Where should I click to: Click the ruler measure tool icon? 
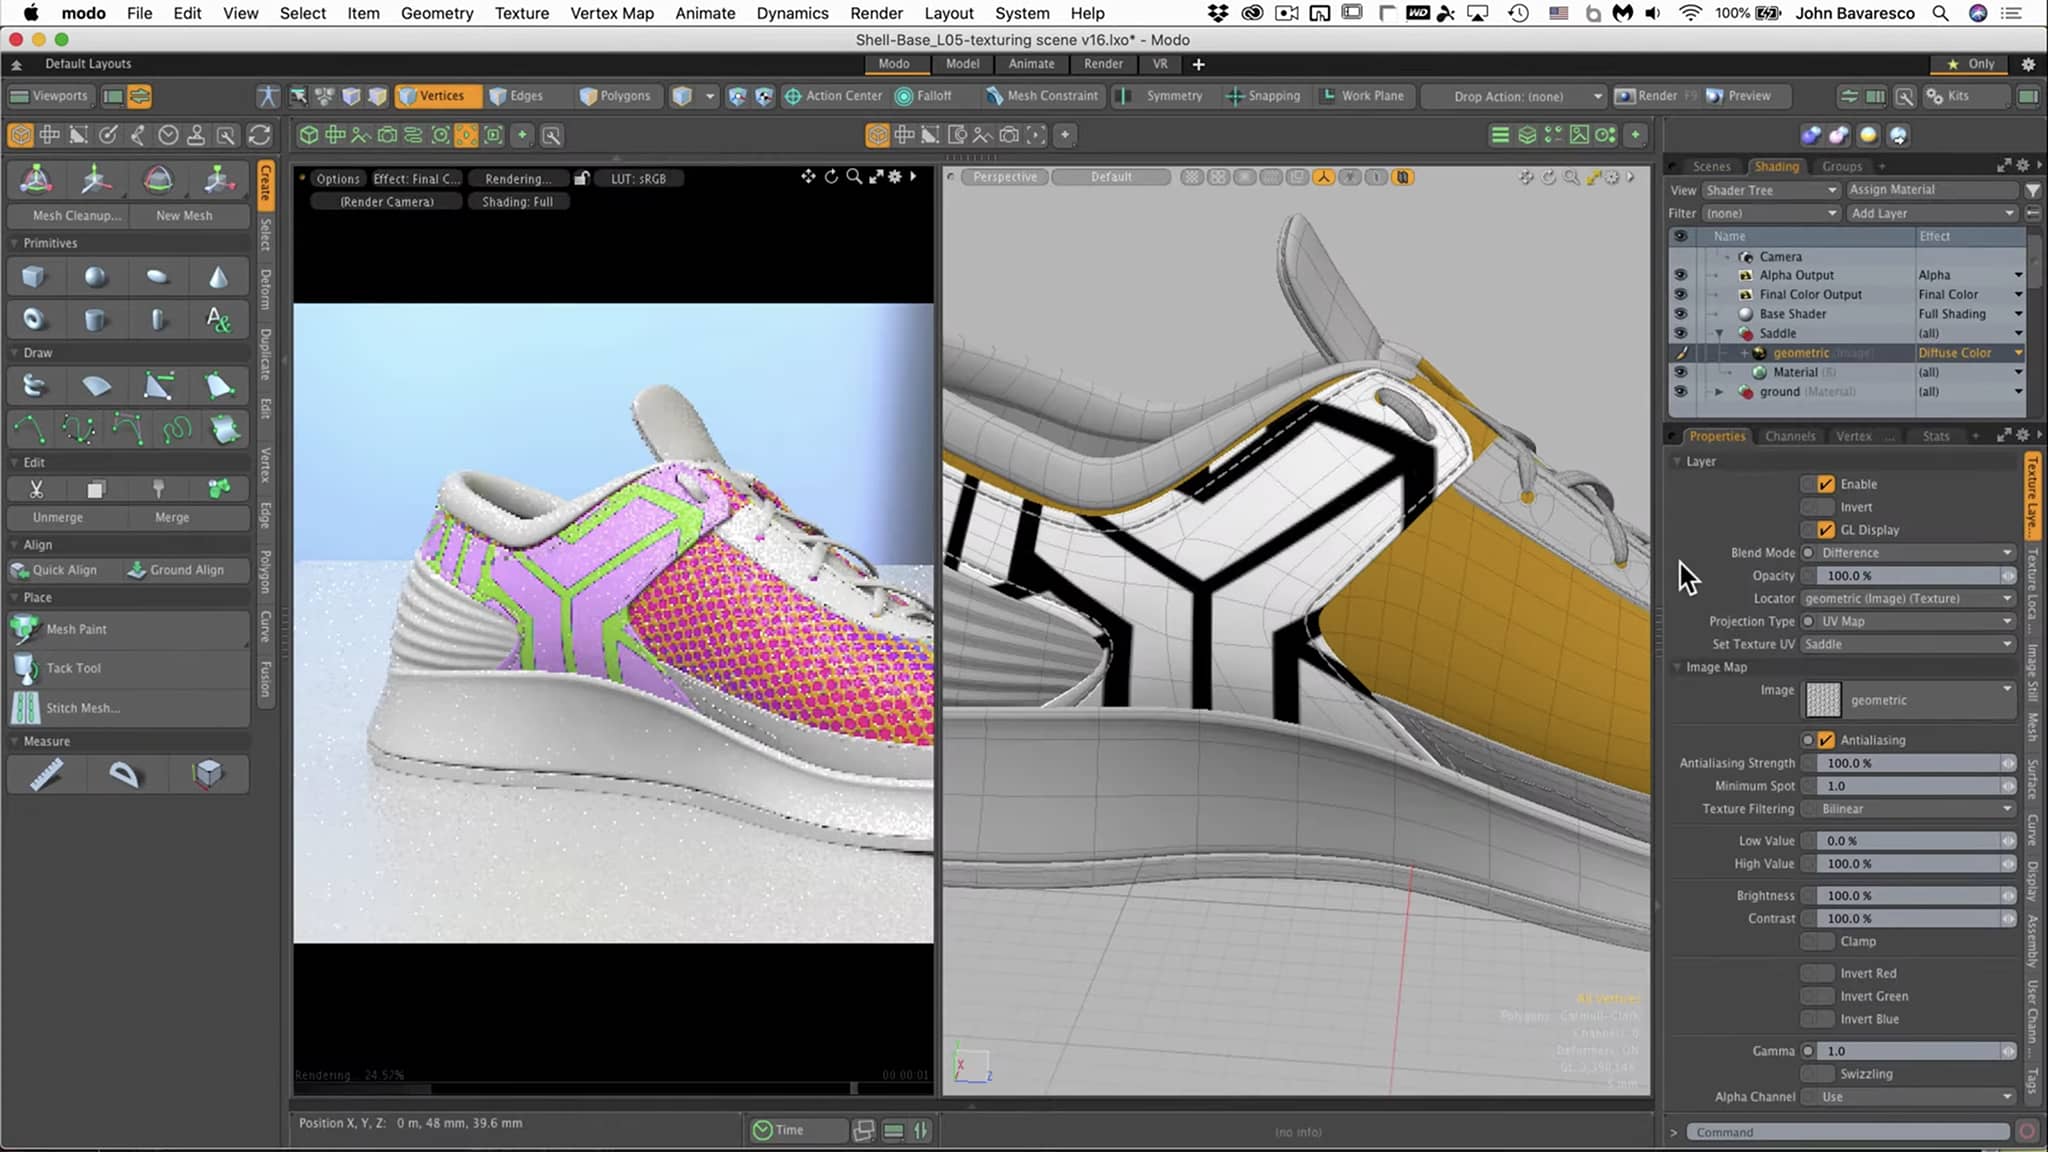click(46, 774)
